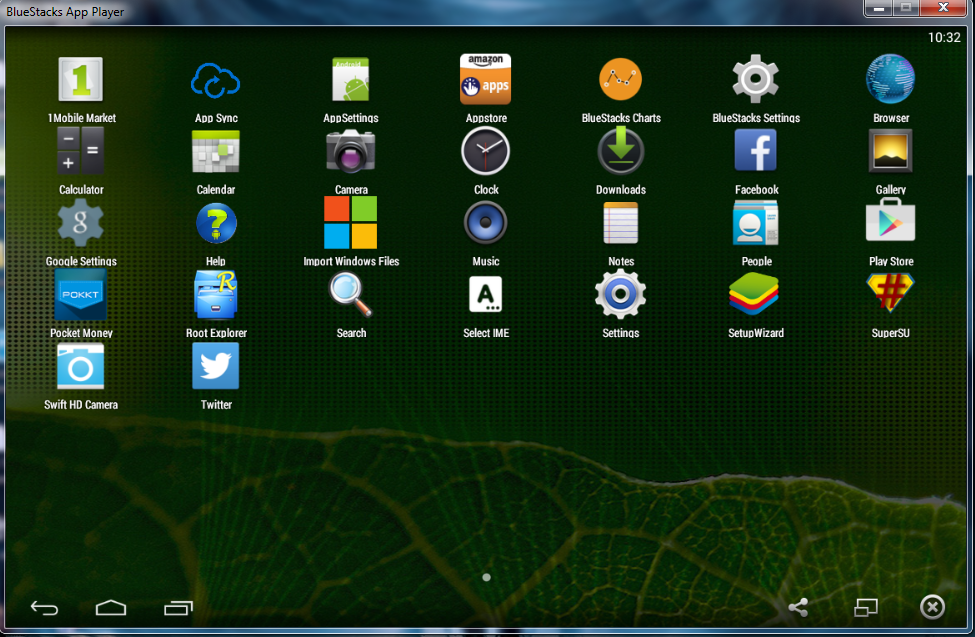Close the BlueStacks App Player window
Image resolution: width=975 pixels, height=637 pixels.
click(943, 7)
